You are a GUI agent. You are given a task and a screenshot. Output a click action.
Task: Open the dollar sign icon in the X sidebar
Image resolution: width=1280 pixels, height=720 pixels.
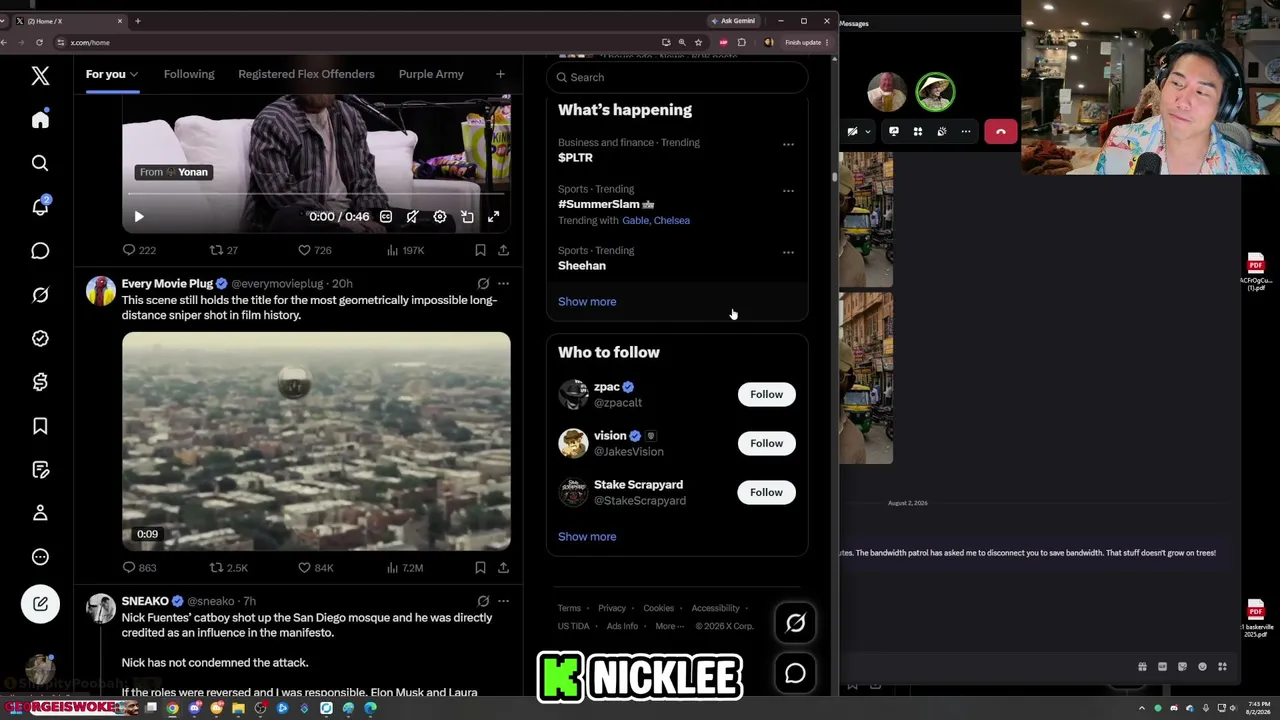[x=40, y=382]
